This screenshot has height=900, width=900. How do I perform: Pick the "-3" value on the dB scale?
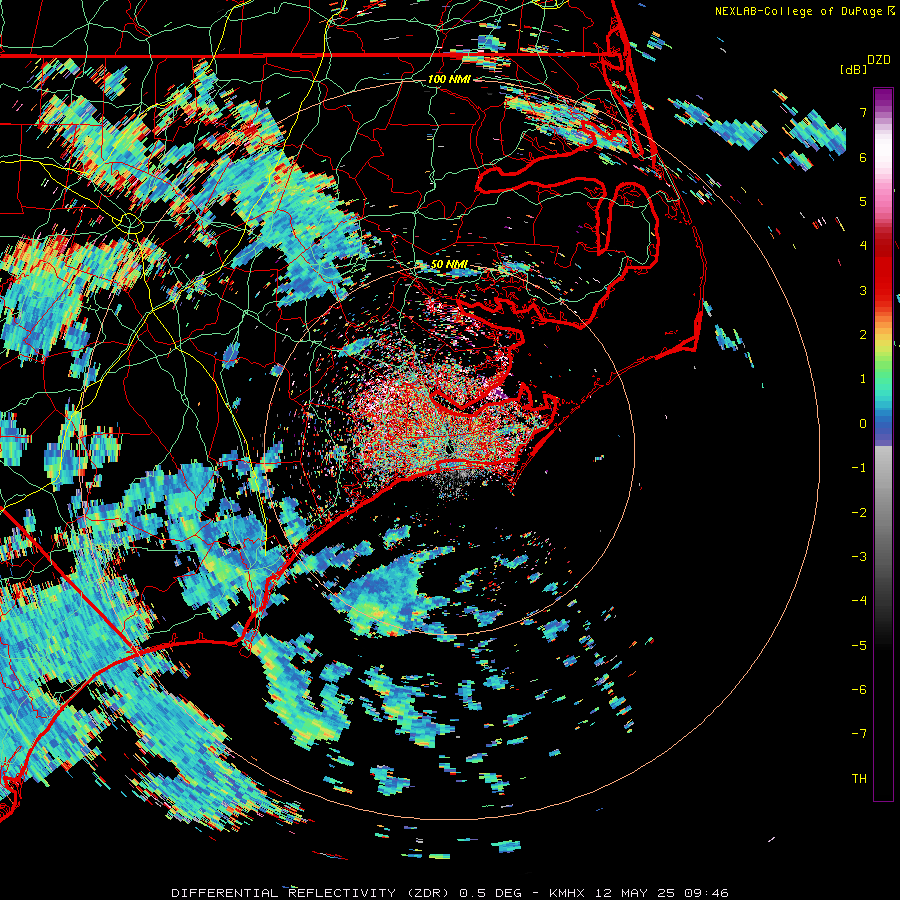[859, 557]
